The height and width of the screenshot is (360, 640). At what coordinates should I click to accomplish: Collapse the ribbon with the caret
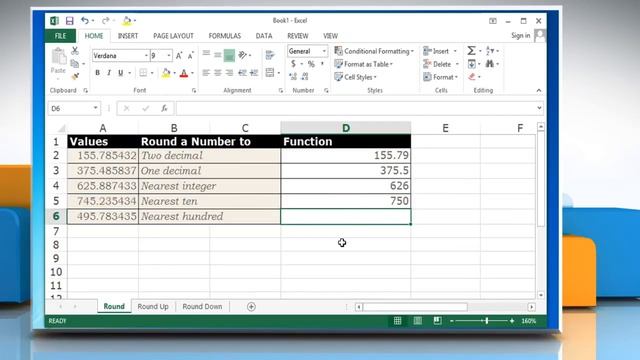pos(539,90)
